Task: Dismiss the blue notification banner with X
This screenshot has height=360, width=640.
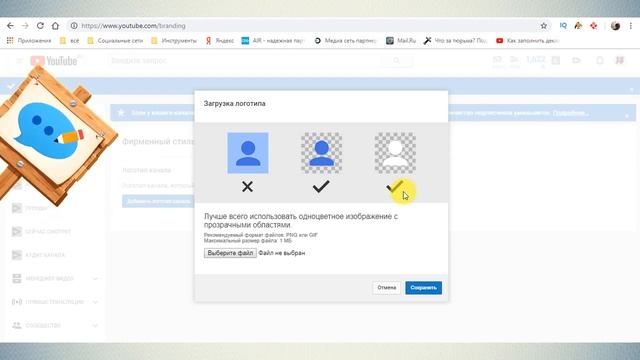Action: 627,116
